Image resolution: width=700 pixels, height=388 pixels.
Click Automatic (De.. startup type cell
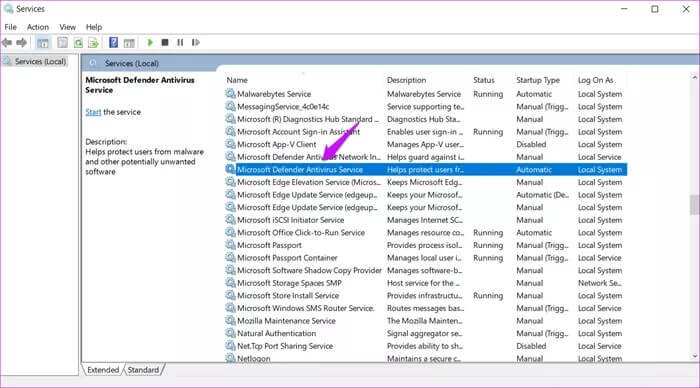pyautogui.click(x=542, y=195)
